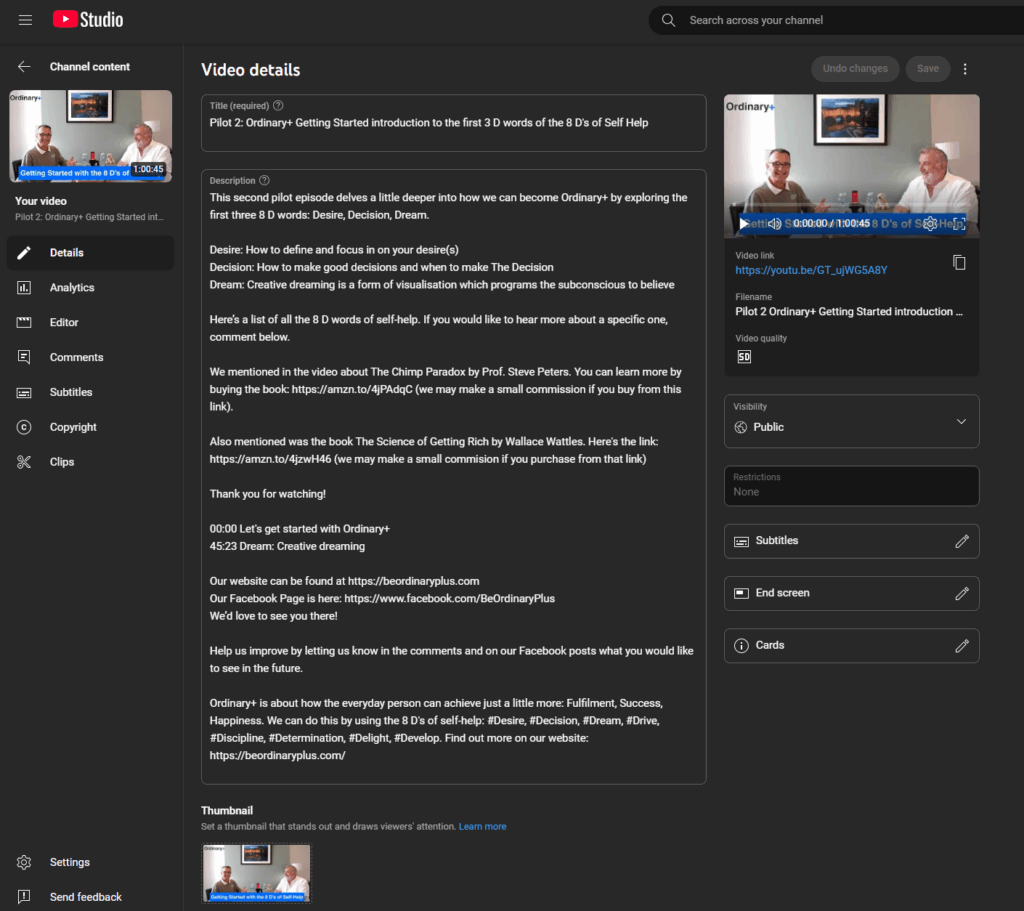Edit Subtitles using the pencil icon
1024x911 pixels.
962,541
